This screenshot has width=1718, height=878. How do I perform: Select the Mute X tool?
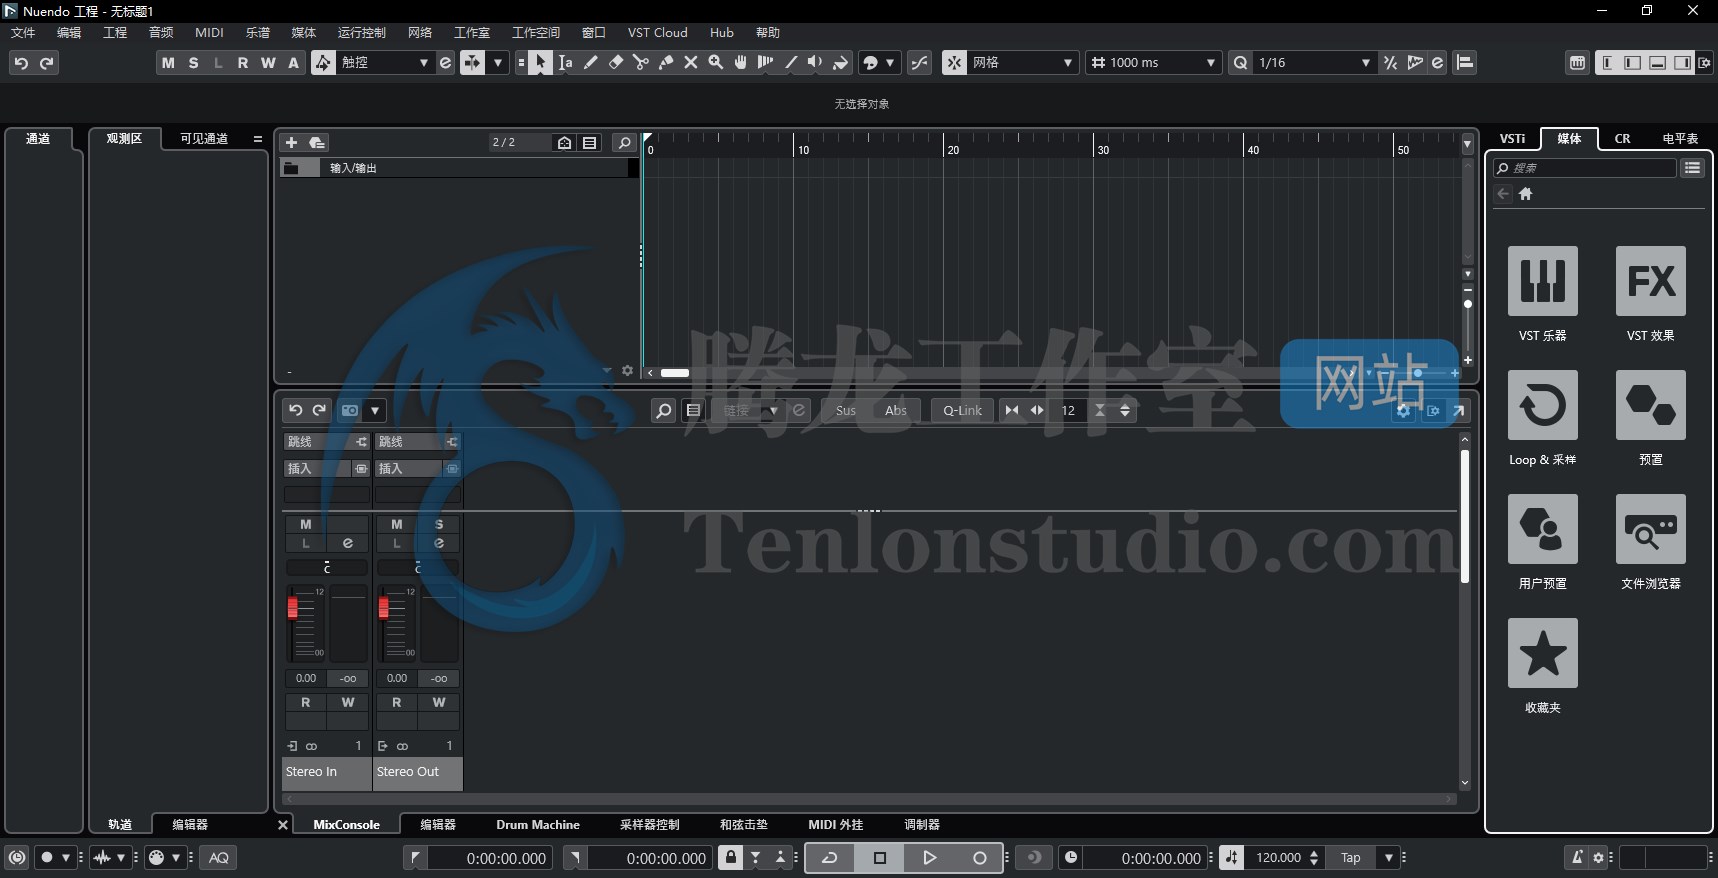click(x=690, y=62)
